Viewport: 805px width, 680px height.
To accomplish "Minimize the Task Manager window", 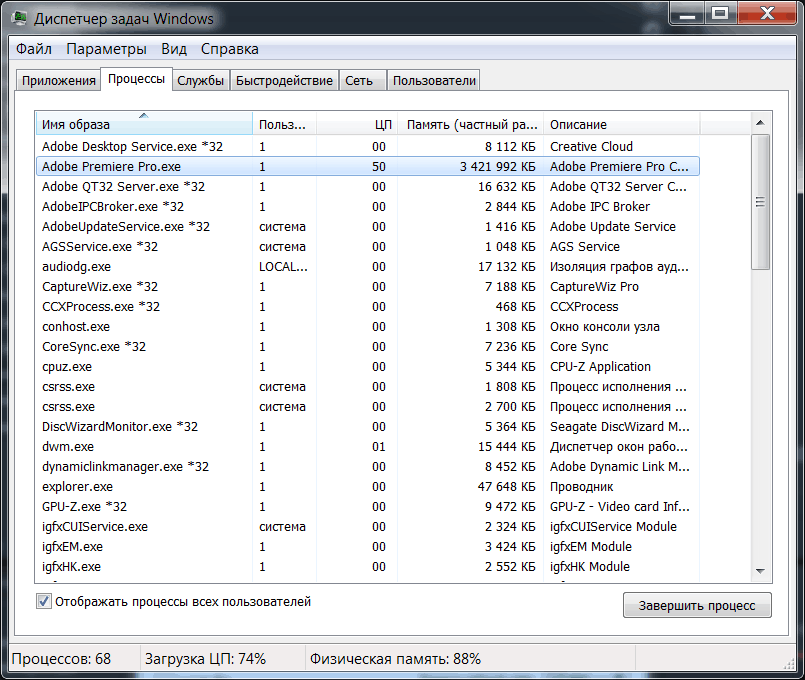I will (x=687, y=14).
